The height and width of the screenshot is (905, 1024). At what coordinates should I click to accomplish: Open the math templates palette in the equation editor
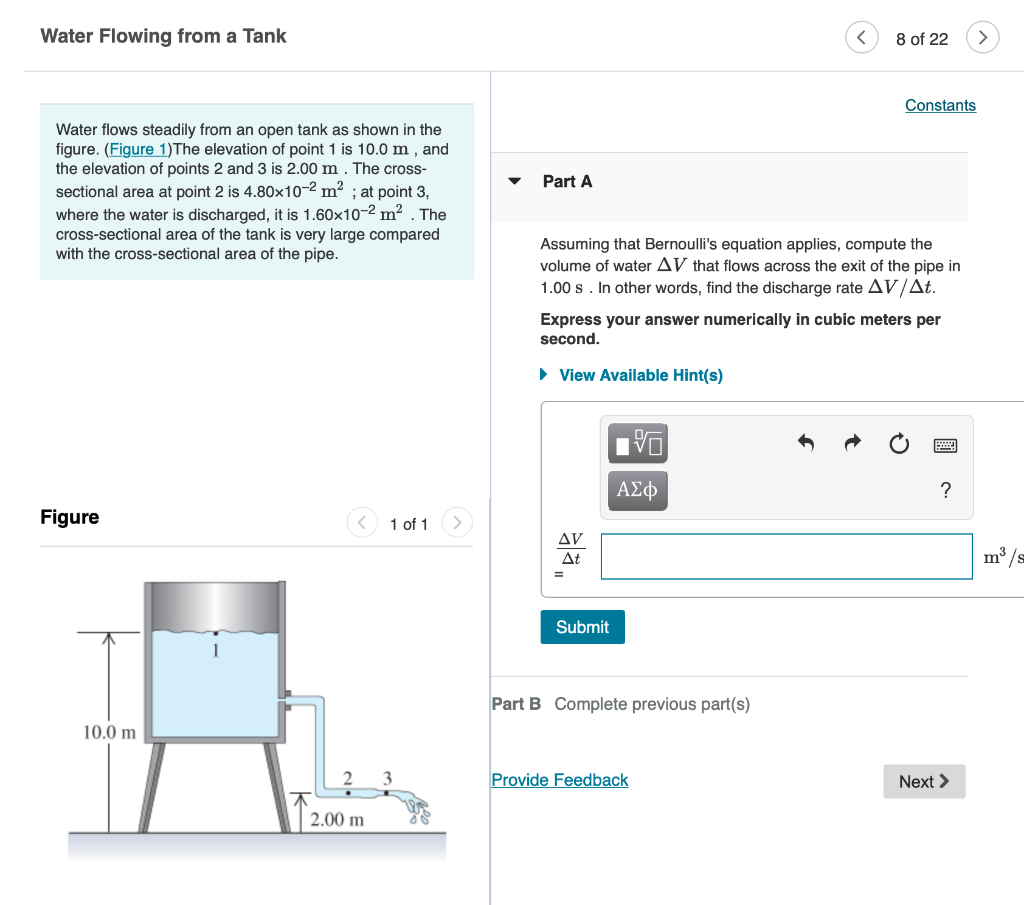click(x=637, y=443)
